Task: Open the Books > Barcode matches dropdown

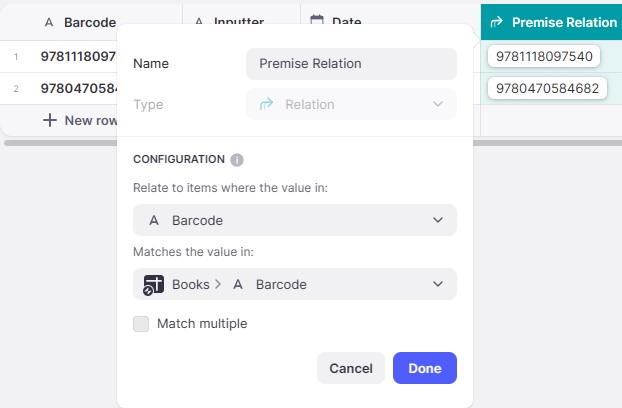Action: tap(294, 284)
